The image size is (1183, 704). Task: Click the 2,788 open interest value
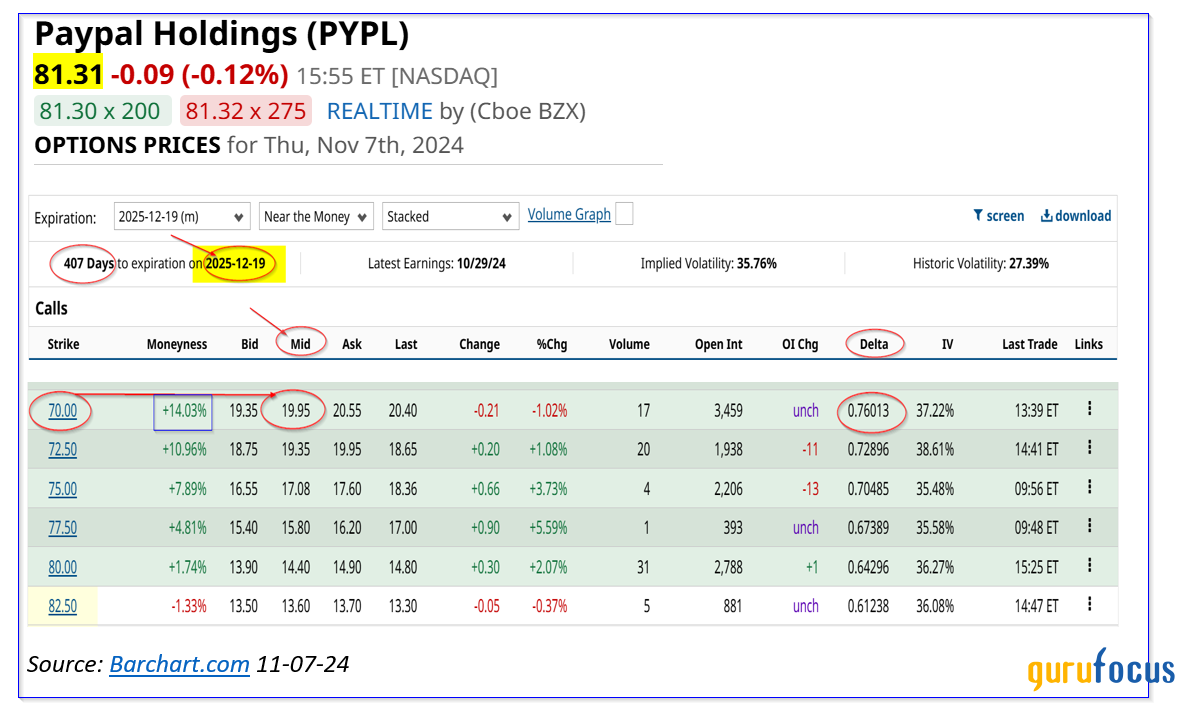(728, 567)
